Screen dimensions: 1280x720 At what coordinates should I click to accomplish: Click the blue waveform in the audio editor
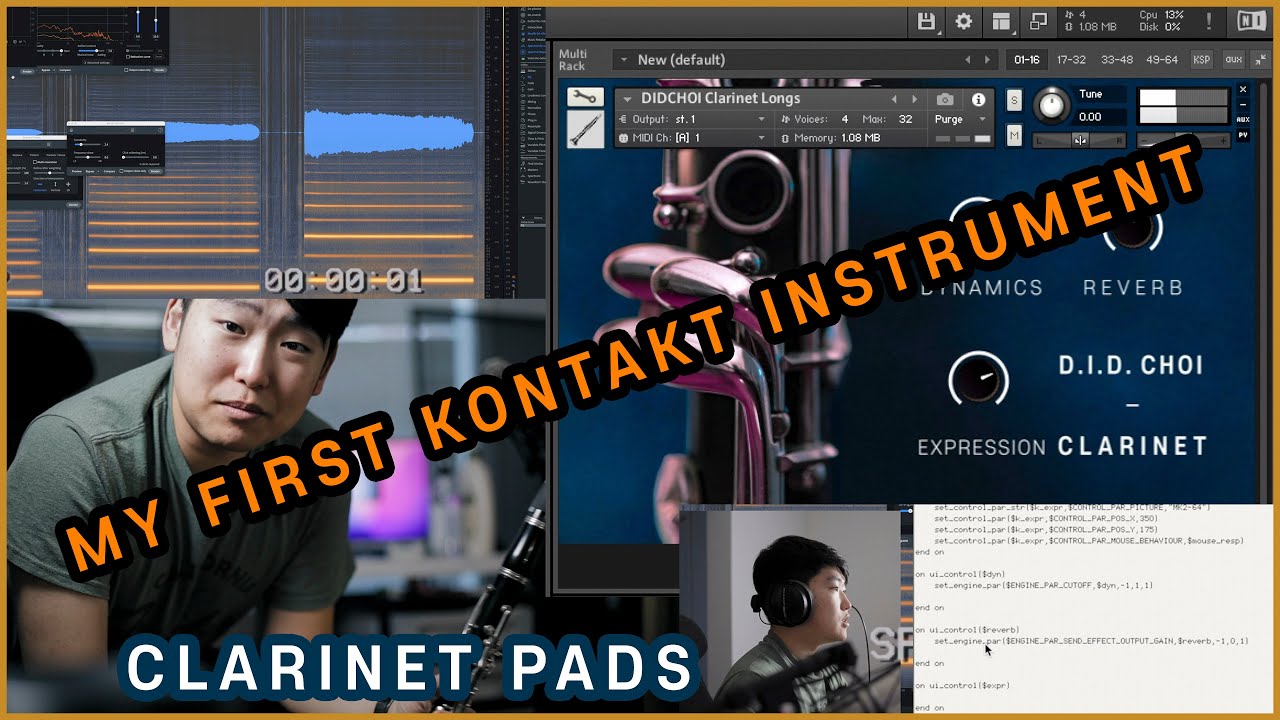[x=389, y=133]
